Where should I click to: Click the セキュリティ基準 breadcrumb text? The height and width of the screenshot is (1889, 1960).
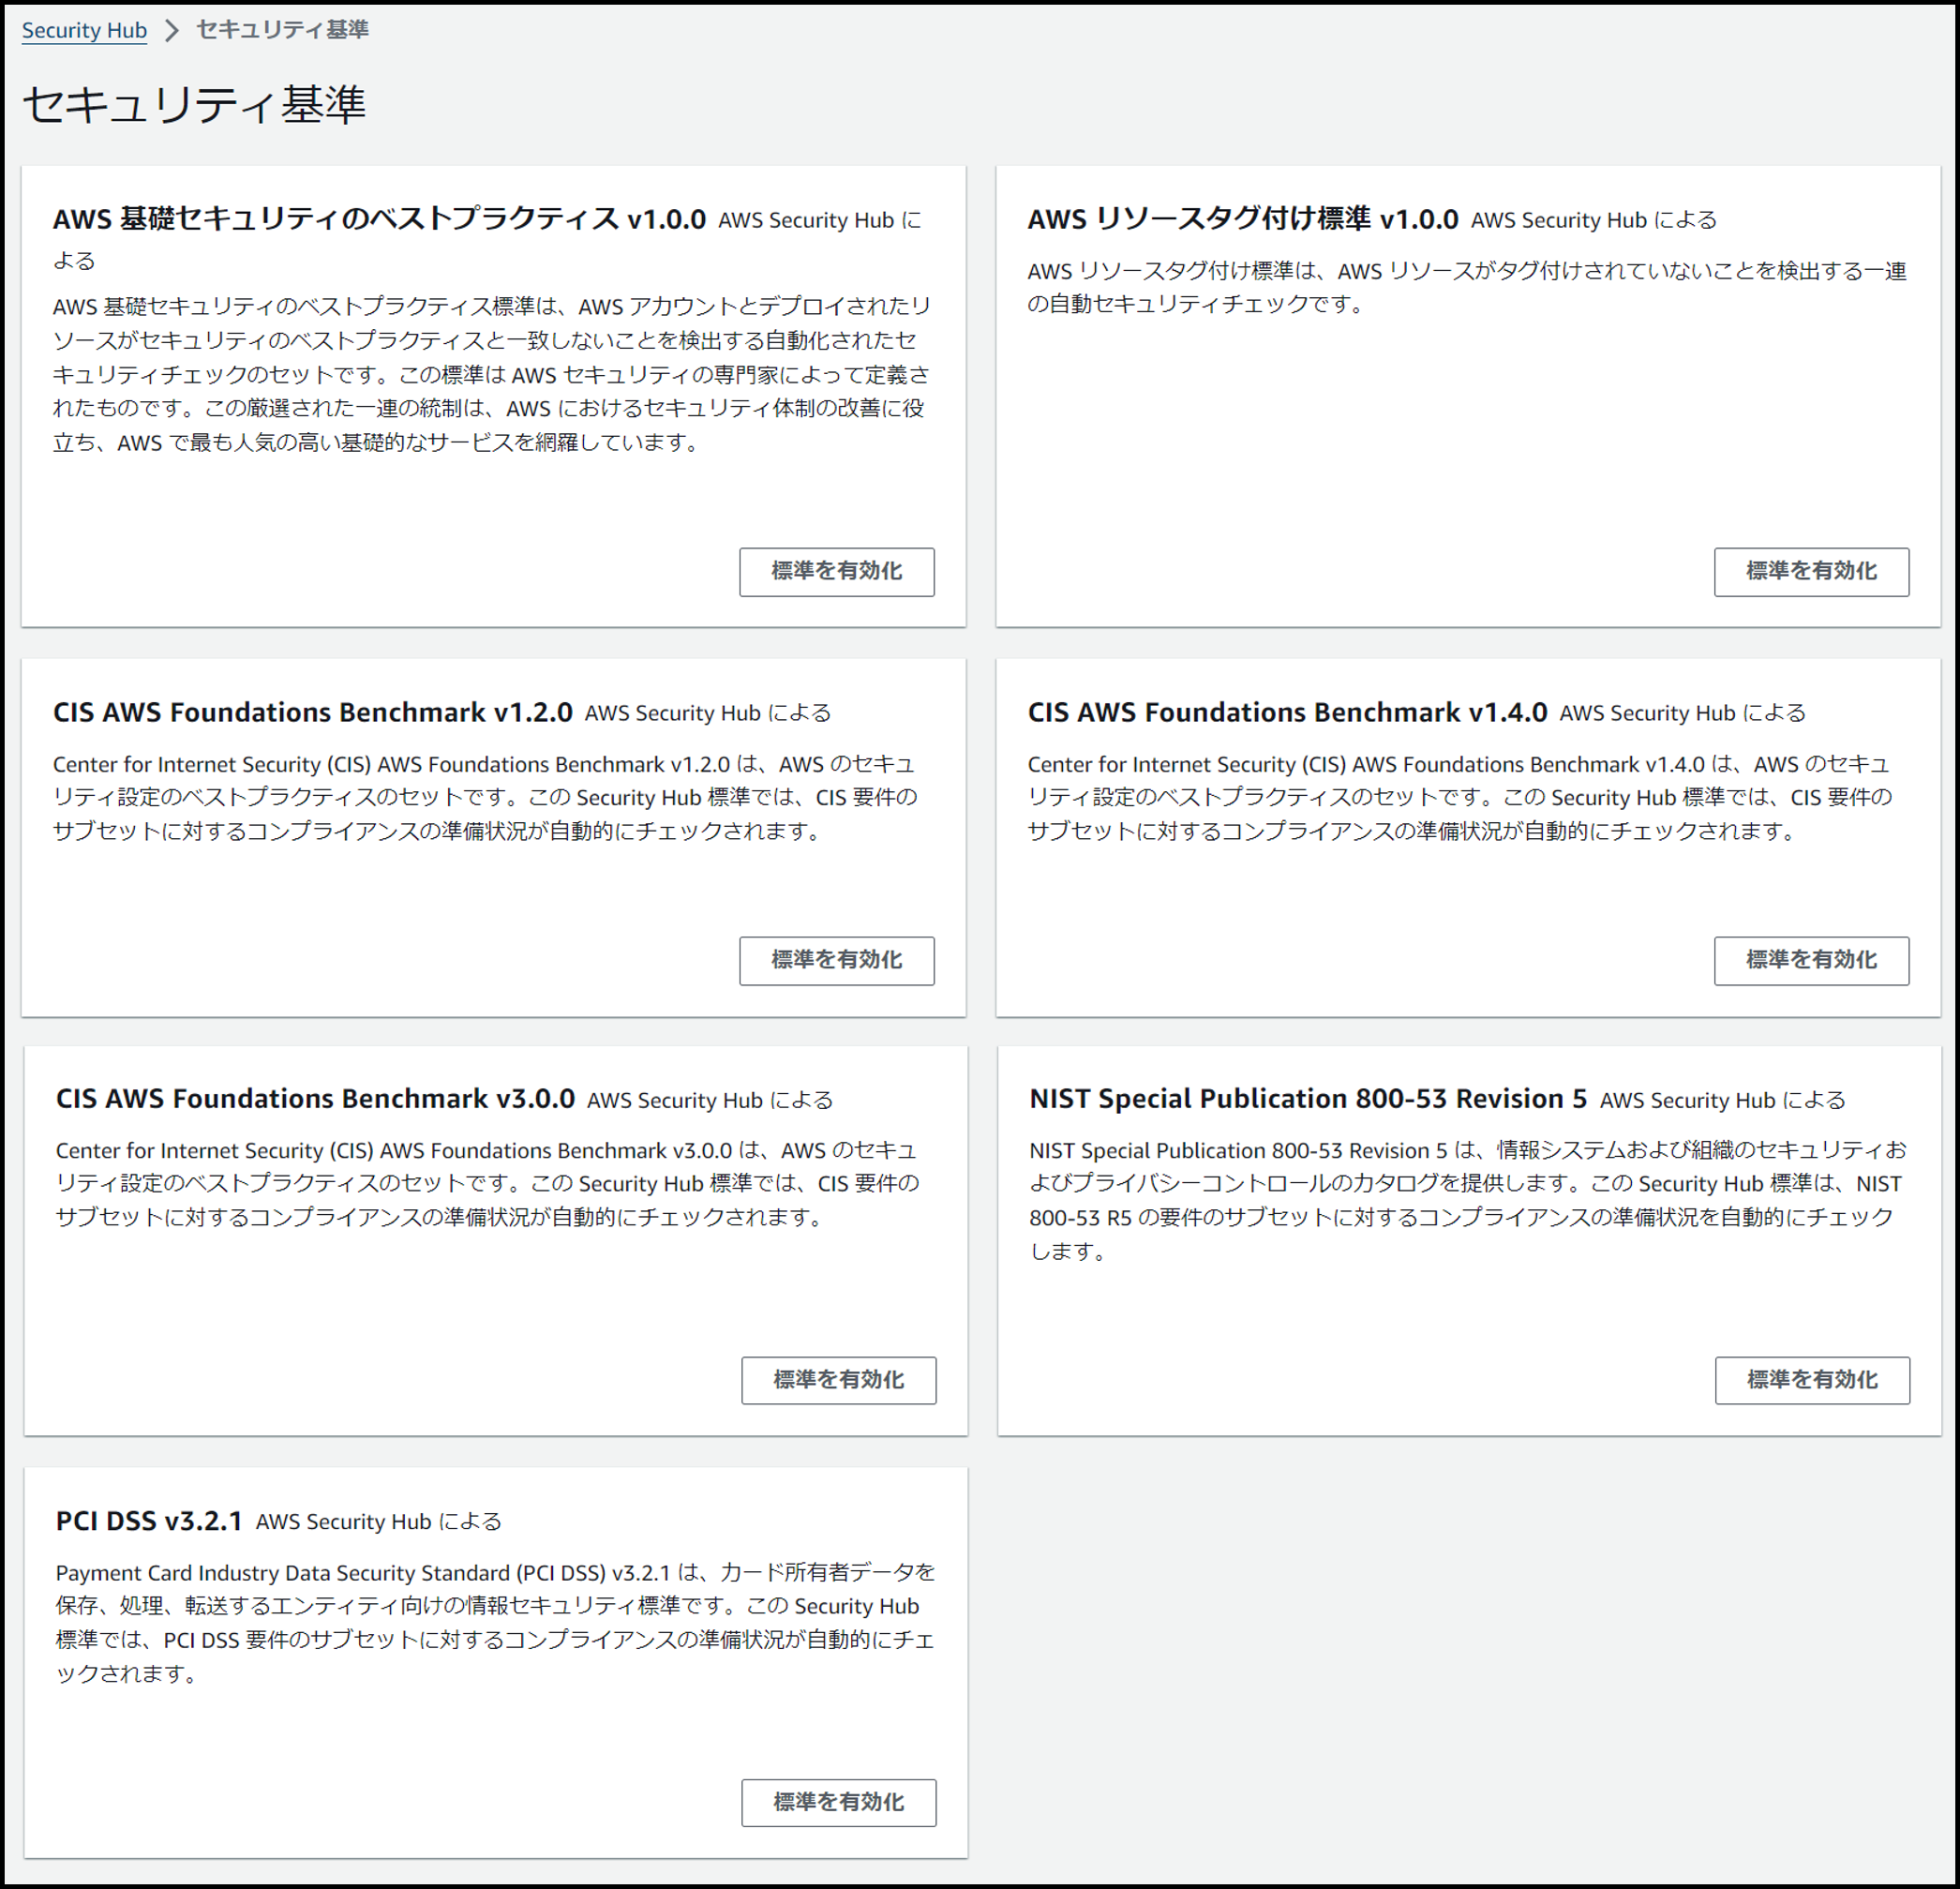click(282, 30)
